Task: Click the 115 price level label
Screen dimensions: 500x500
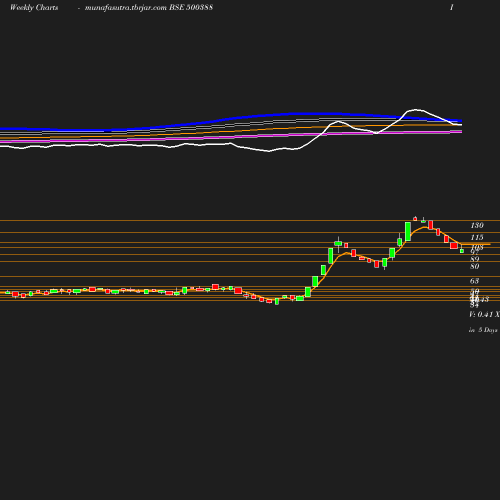Action: point(477,237)
